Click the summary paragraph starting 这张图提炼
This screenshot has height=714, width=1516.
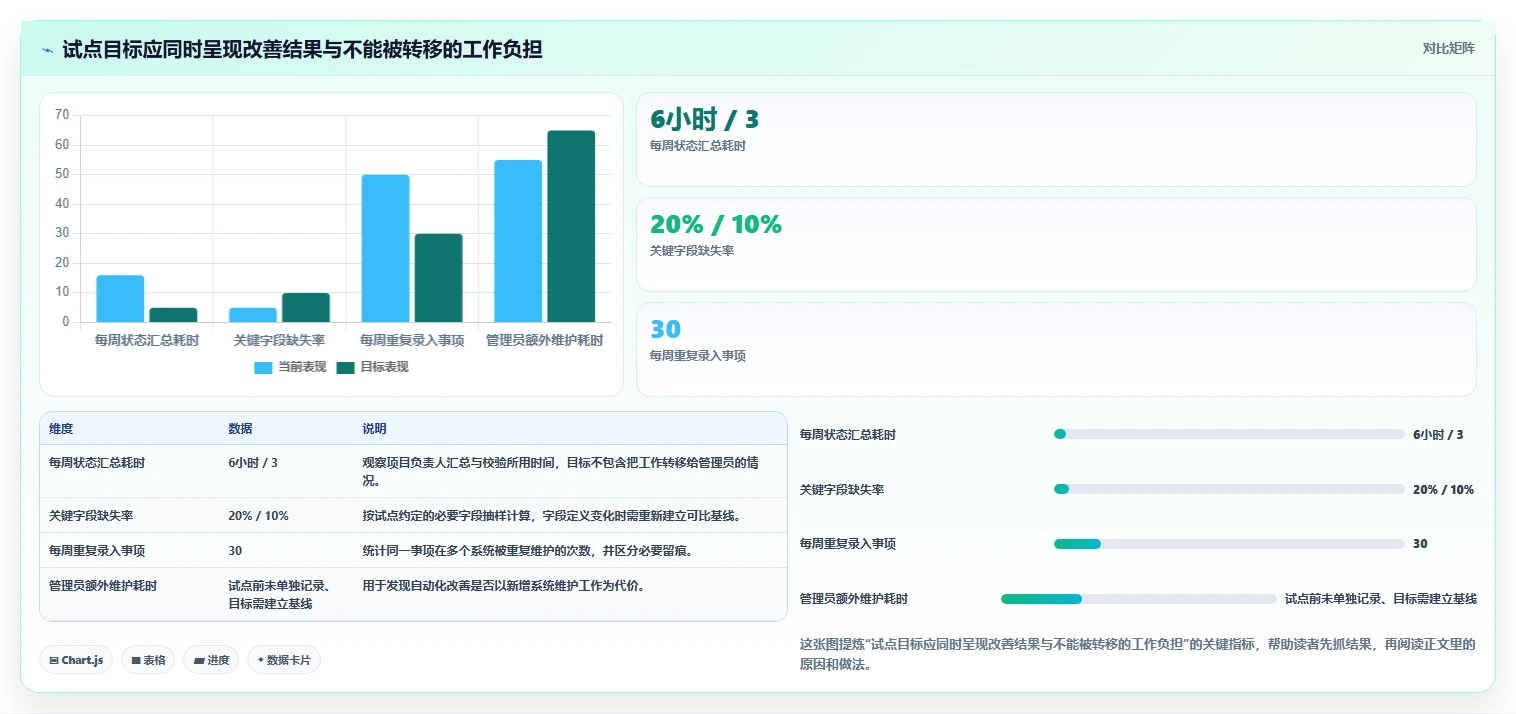[x=1138, y=654]
